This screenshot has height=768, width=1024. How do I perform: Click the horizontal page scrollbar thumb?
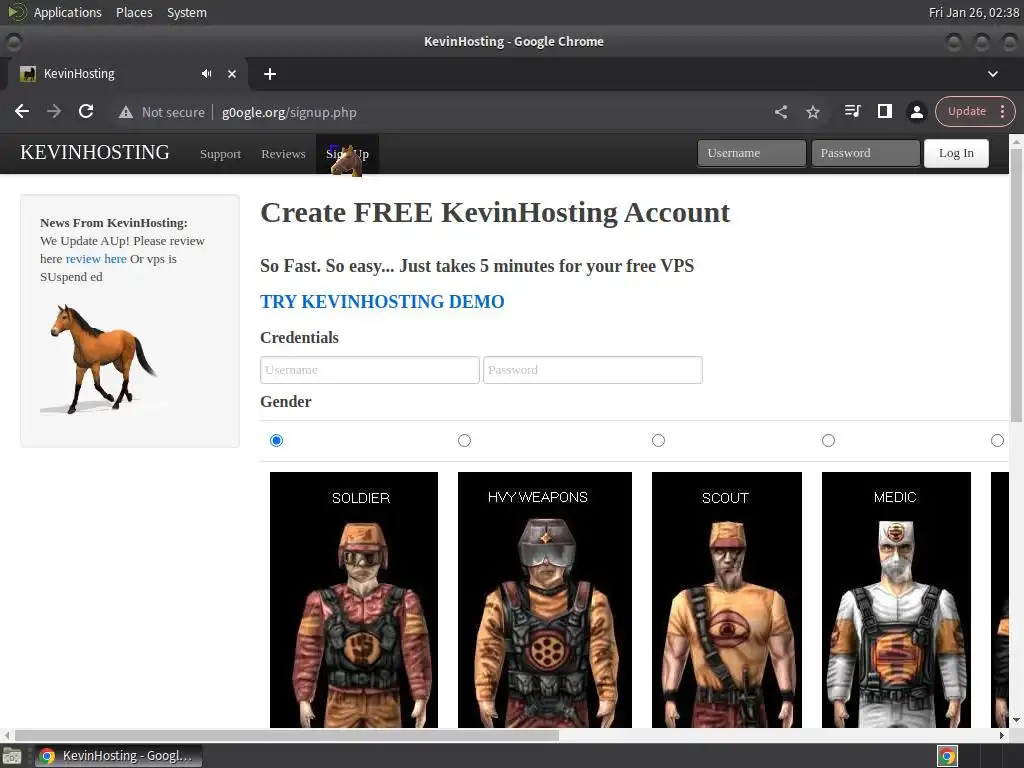click(x=287, y=735)
